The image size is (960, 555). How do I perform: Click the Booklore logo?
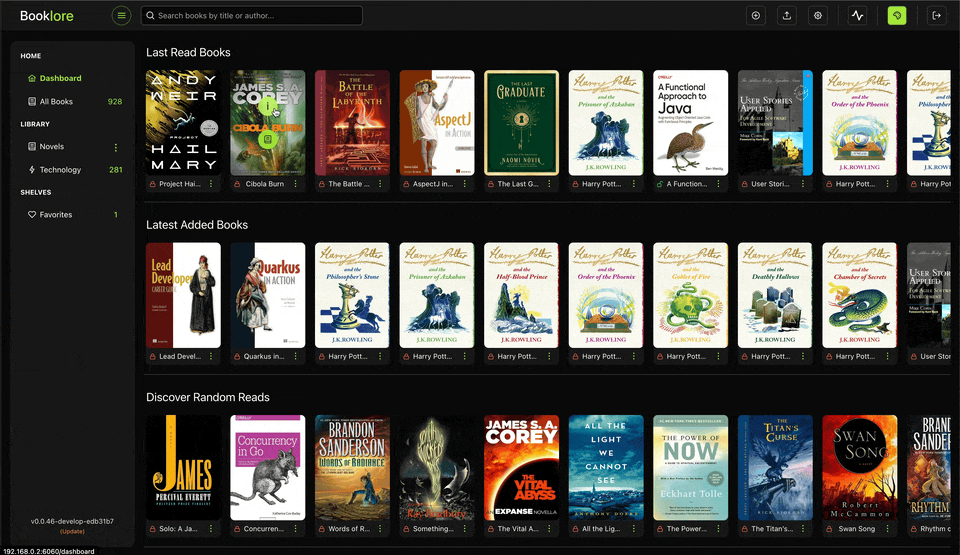coord(47,16)
